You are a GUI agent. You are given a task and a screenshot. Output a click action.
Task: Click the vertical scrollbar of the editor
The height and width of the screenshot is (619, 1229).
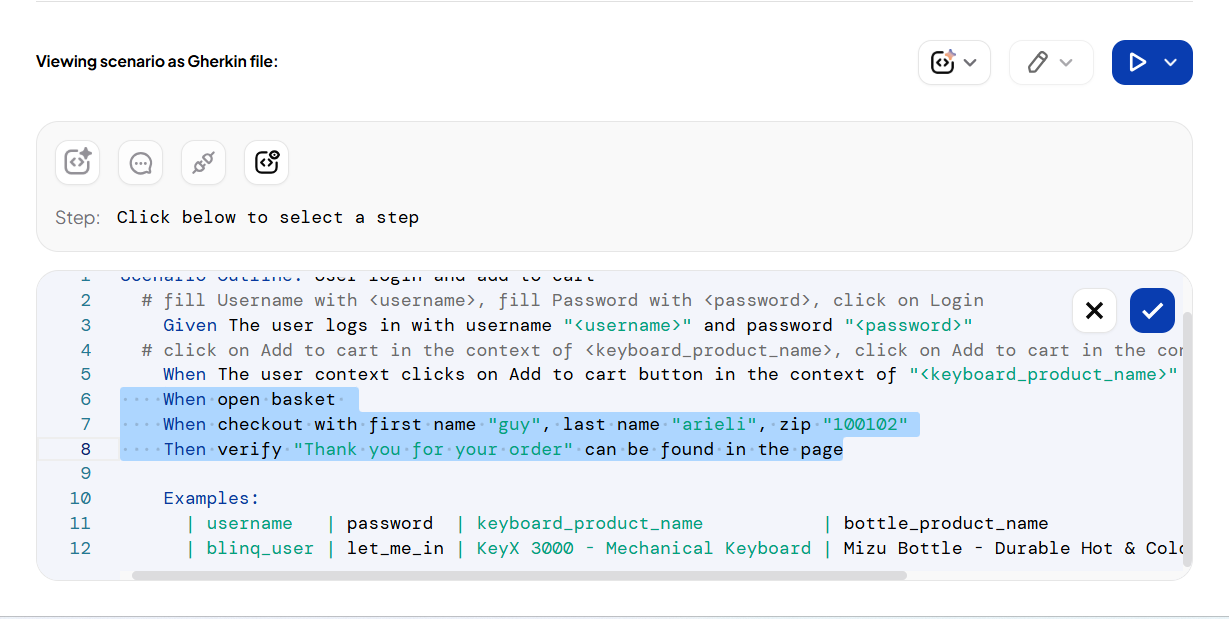pyautogui.click(x=1187, y=438)
